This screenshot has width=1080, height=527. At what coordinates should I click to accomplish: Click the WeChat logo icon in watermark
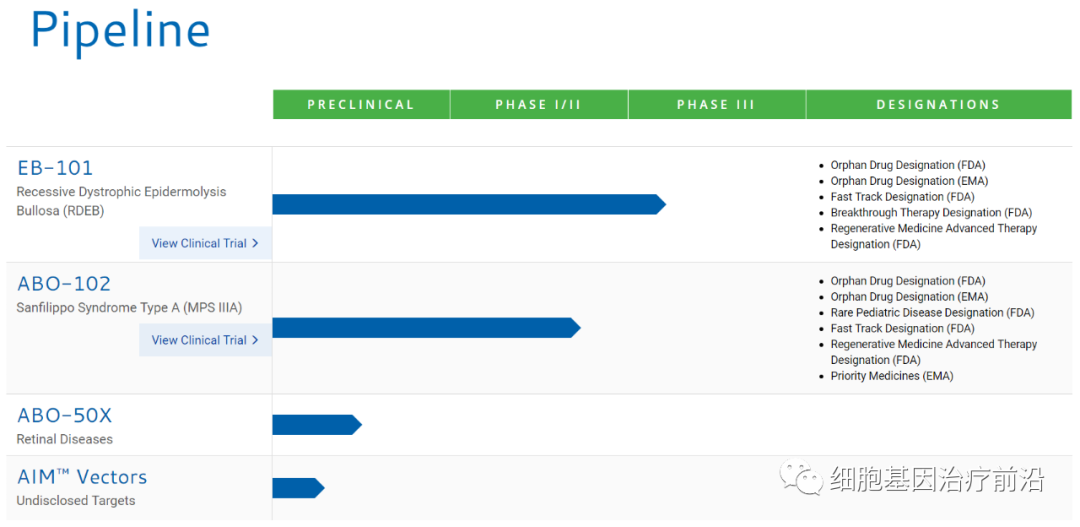(802, 479)
